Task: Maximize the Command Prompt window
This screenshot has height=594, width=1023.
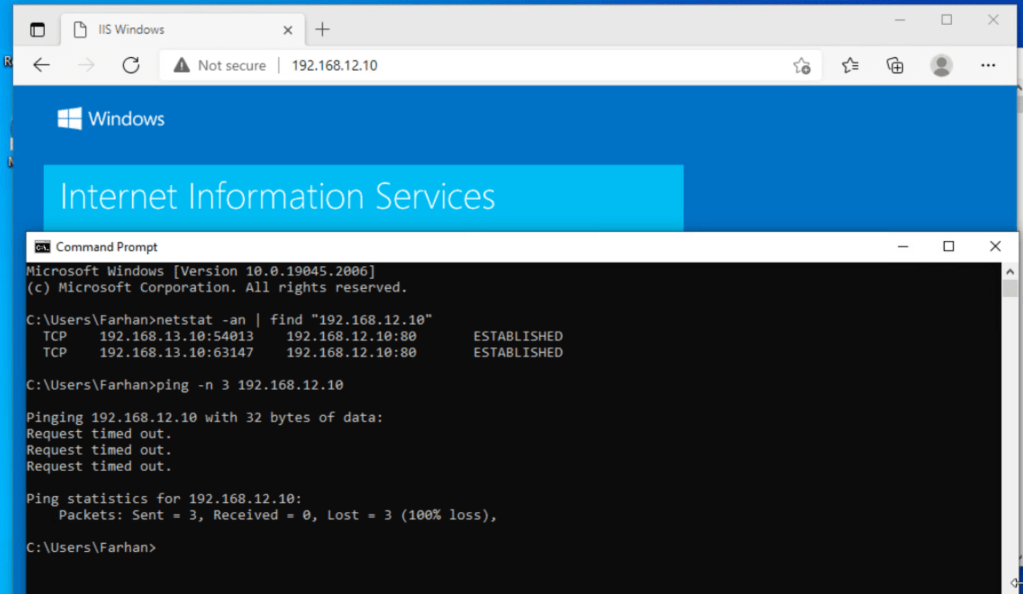Action: click(948, 246)
